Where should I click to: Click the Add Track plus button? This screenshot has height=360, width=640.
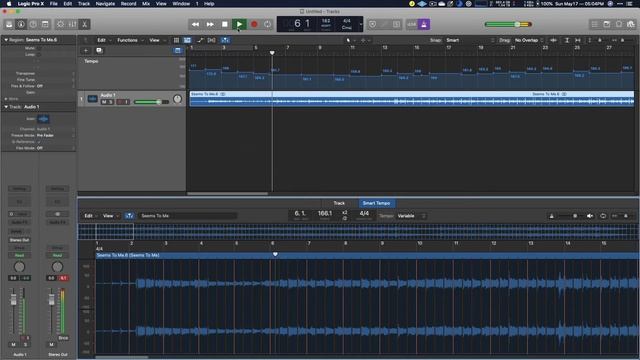(86, 51)
